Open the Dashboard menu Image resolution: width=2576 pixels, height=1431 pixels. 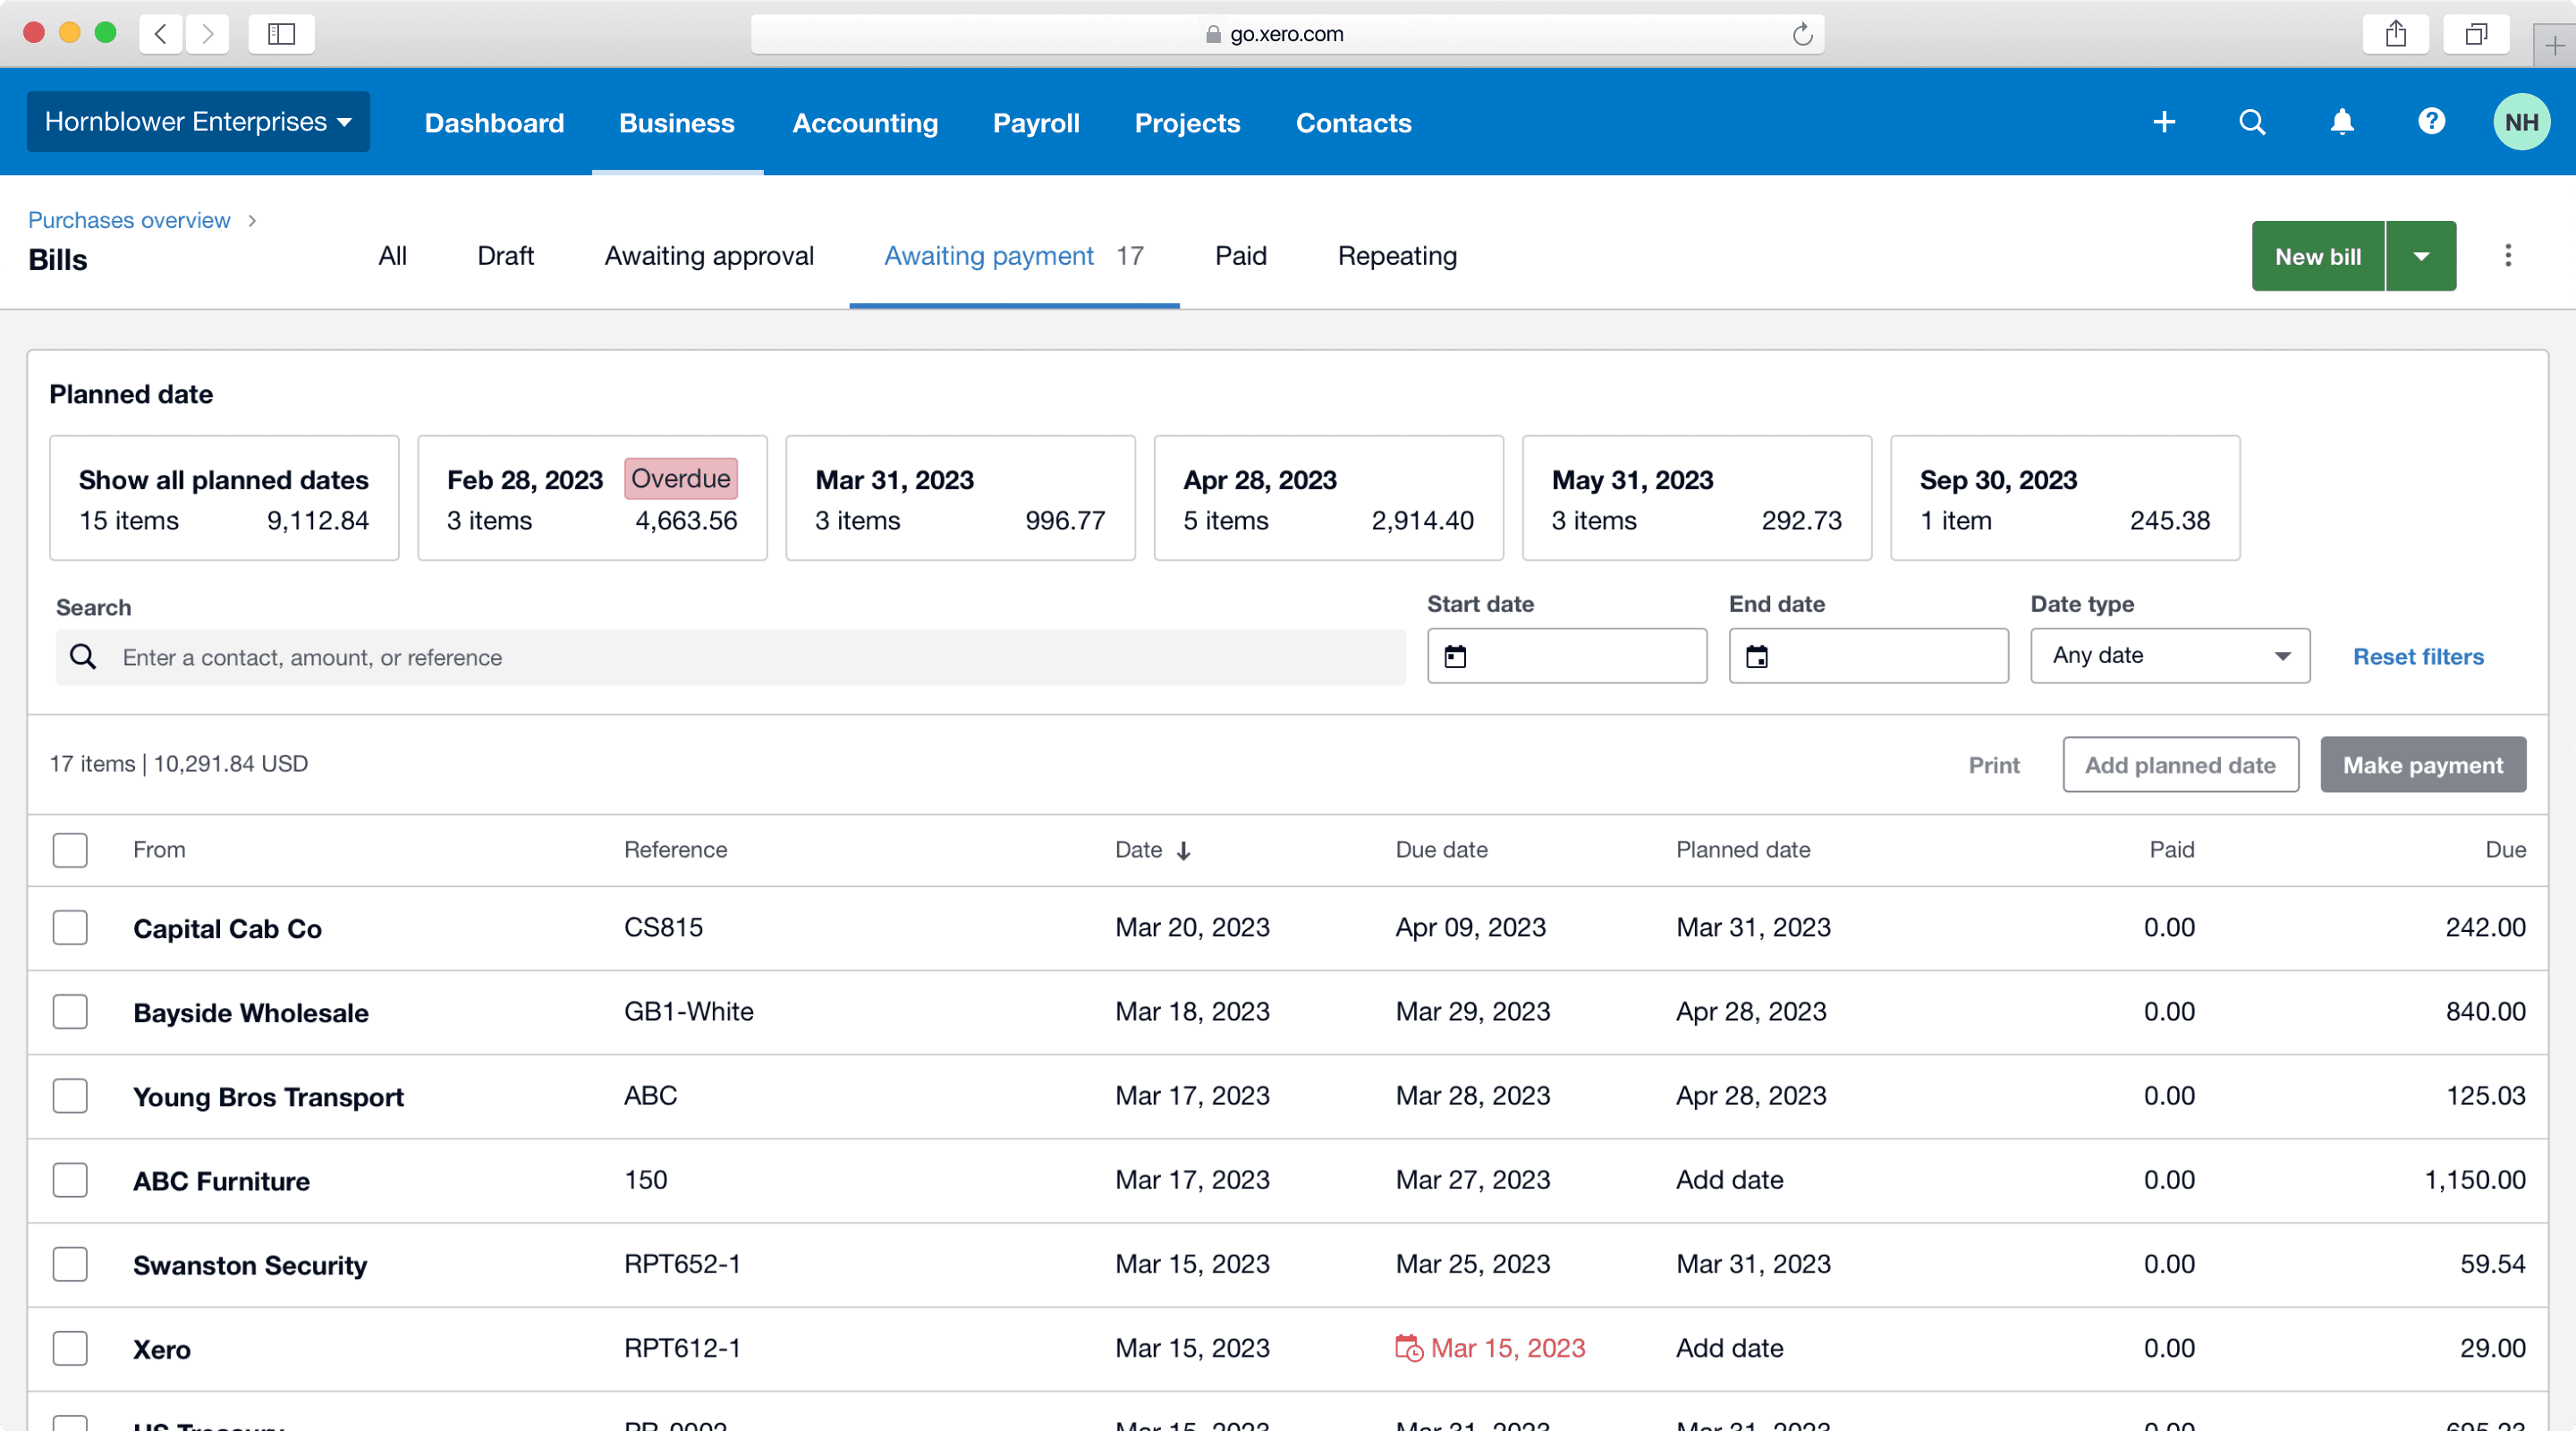coord(494,123)
